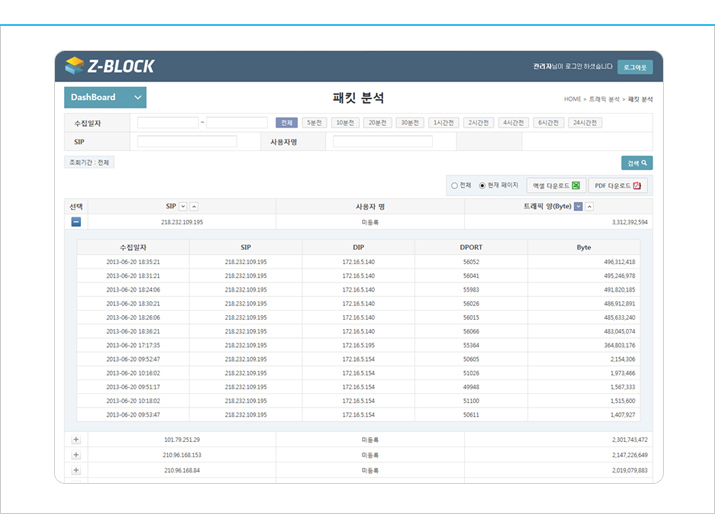The image size is (715, 514).
Task: Click the DIP column header
Action: (x=358, y=247)
